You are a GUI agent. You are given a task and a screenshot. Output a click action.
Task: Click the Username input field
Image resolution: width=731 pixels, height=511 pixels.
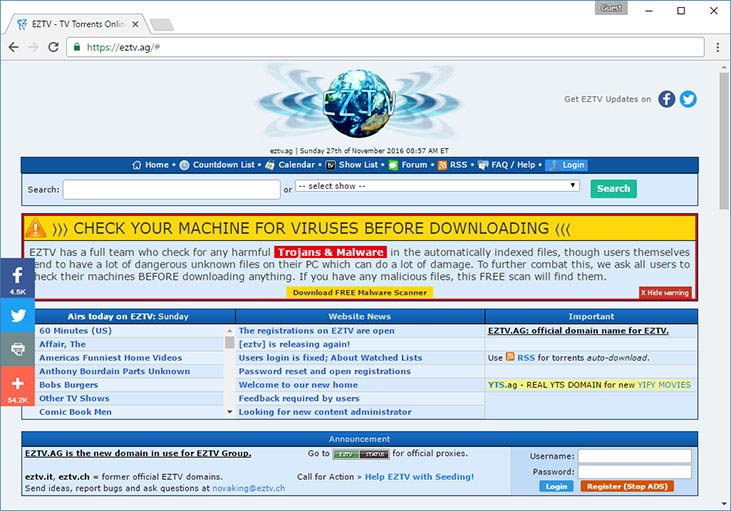[x=635, y=456]
